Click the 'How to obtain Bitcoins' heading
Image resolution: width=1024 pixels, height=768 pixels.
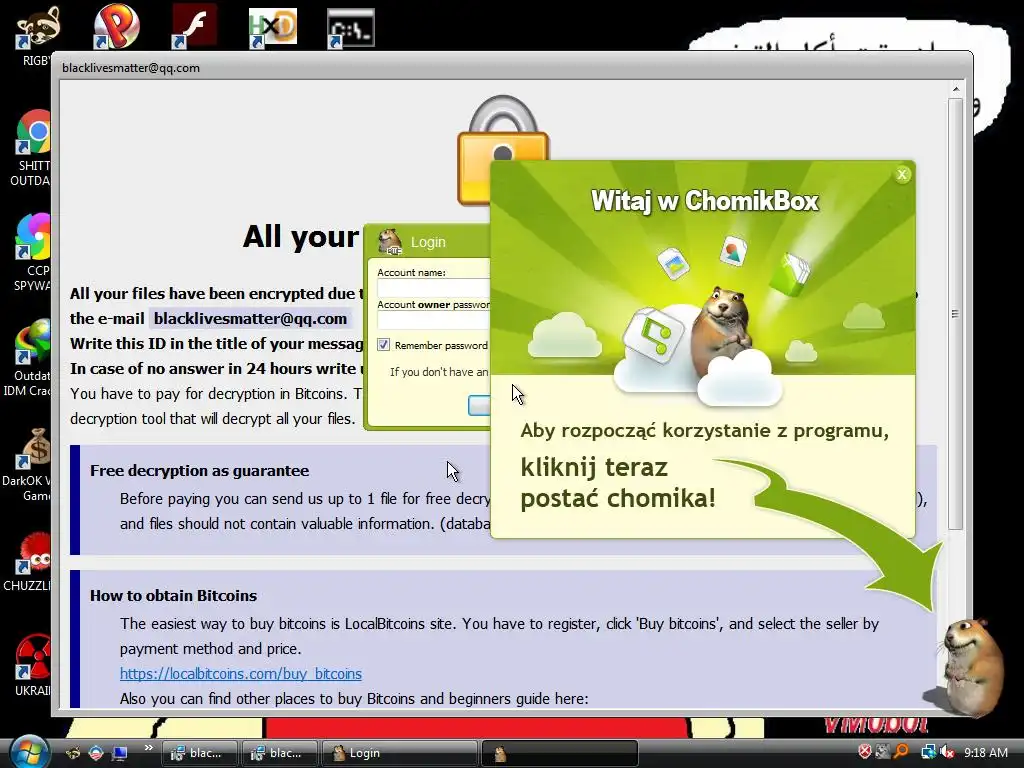pyautogui.click(x=173, y=596)
